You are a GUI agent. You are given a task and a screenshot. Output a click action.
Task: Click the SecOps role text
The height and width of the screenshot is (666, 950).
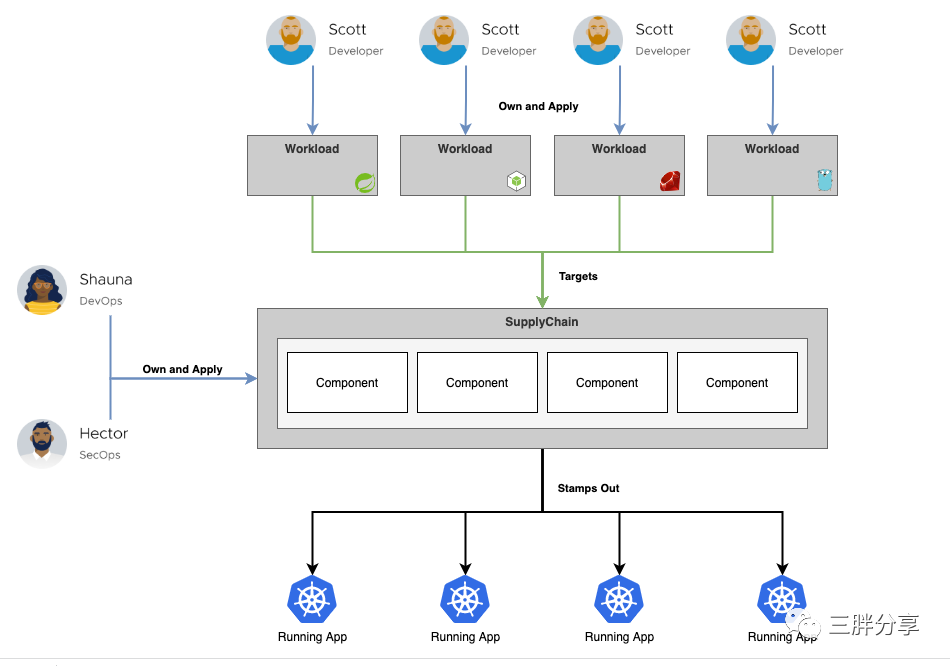tap(100, 455)
